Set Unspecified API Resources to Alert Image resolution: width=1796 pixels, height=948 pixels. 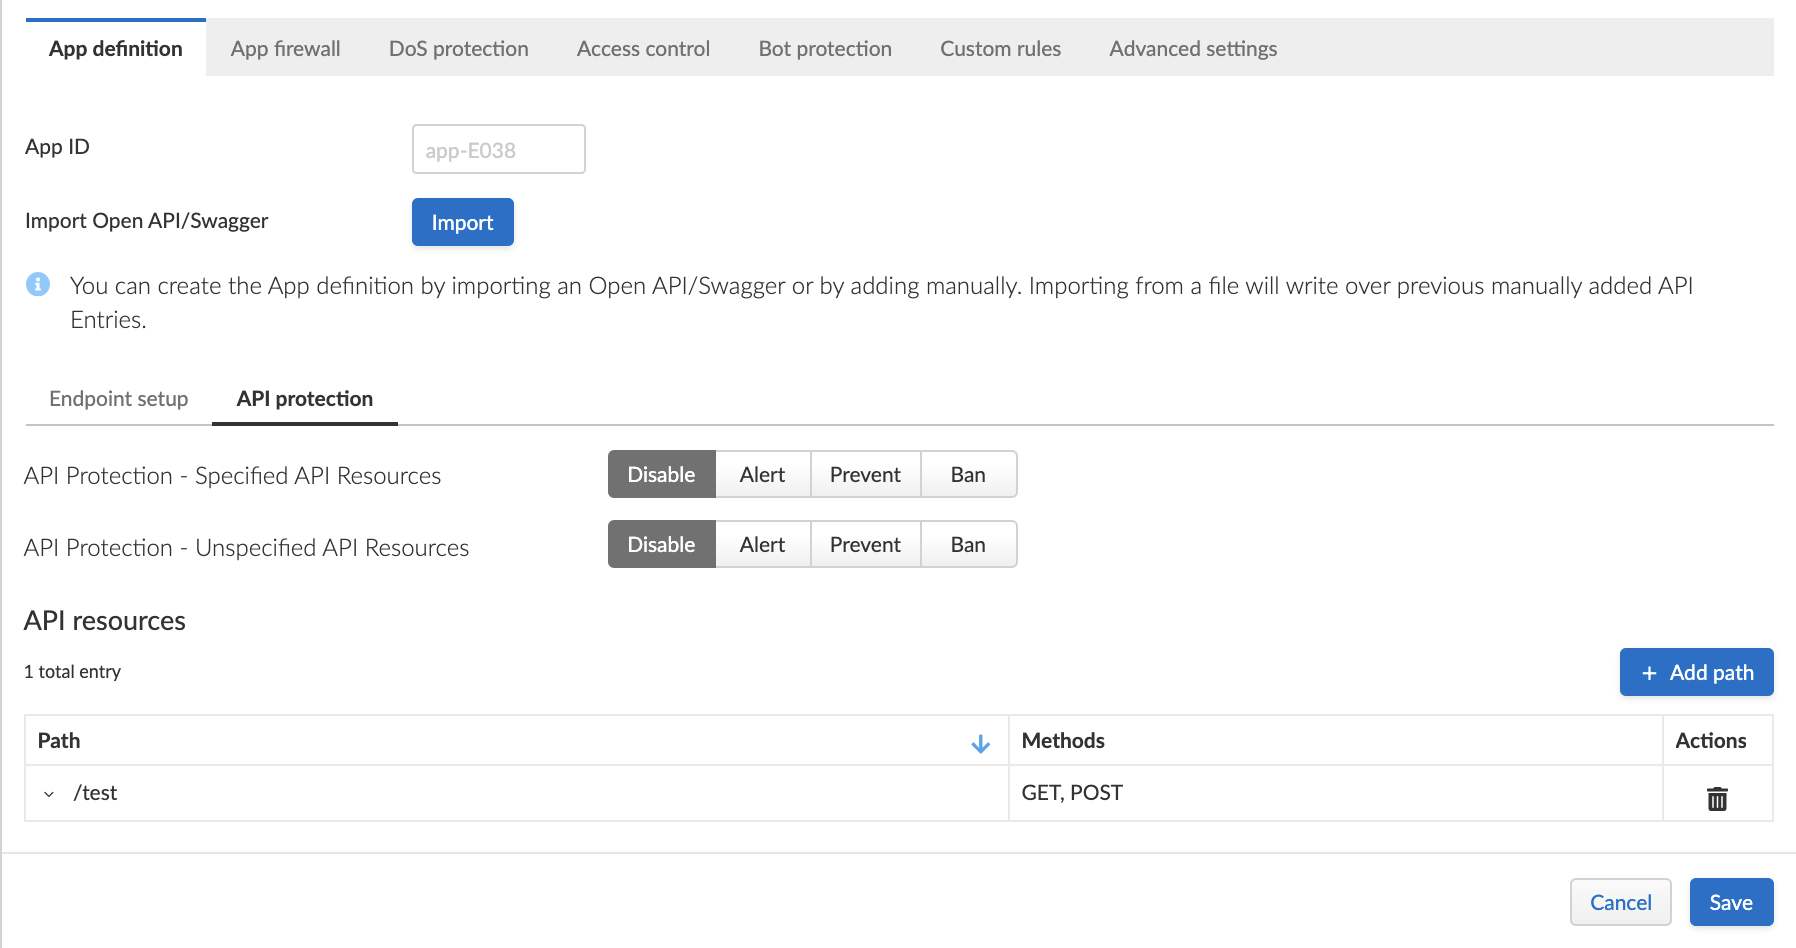[762, 544]
